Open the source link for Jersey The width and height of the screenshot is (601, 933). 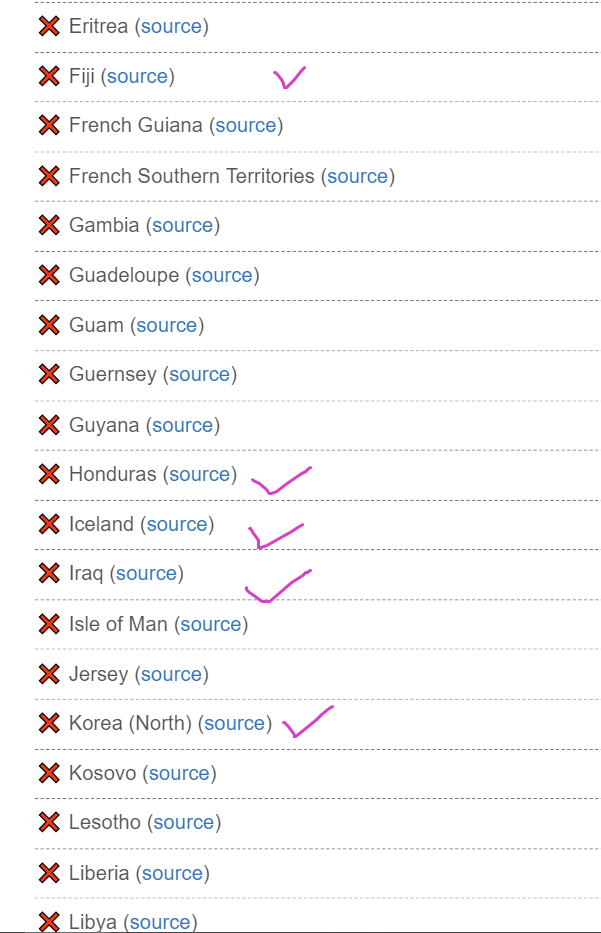tap(171, 674)
